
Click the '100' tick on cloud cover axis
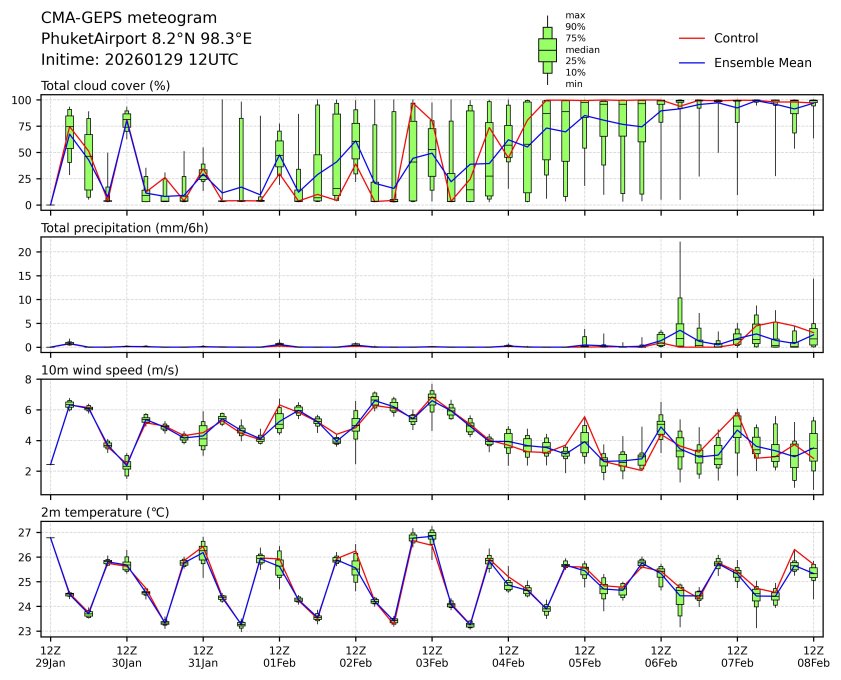[x=26, y=100]
